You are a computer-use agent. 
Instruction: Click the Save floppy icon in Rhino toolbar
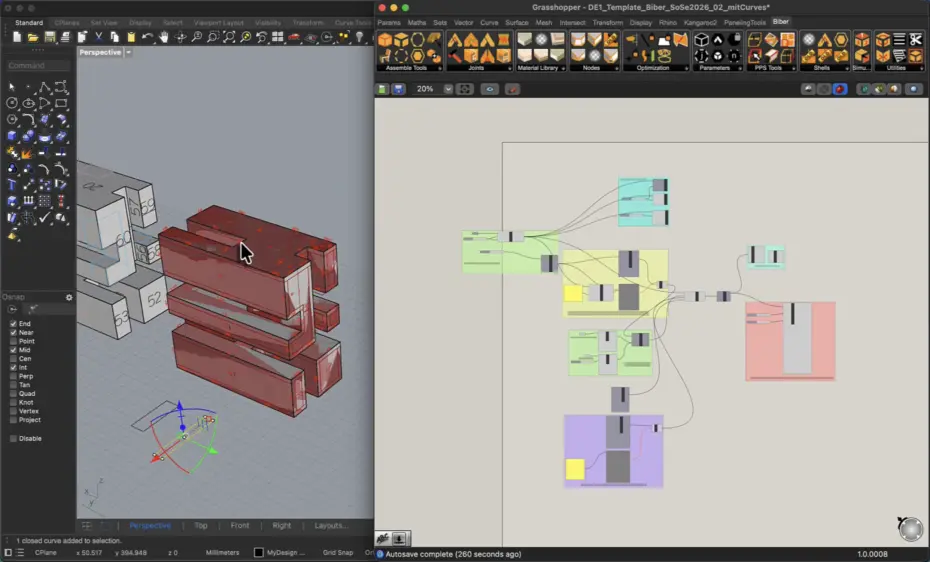point(49,37)
